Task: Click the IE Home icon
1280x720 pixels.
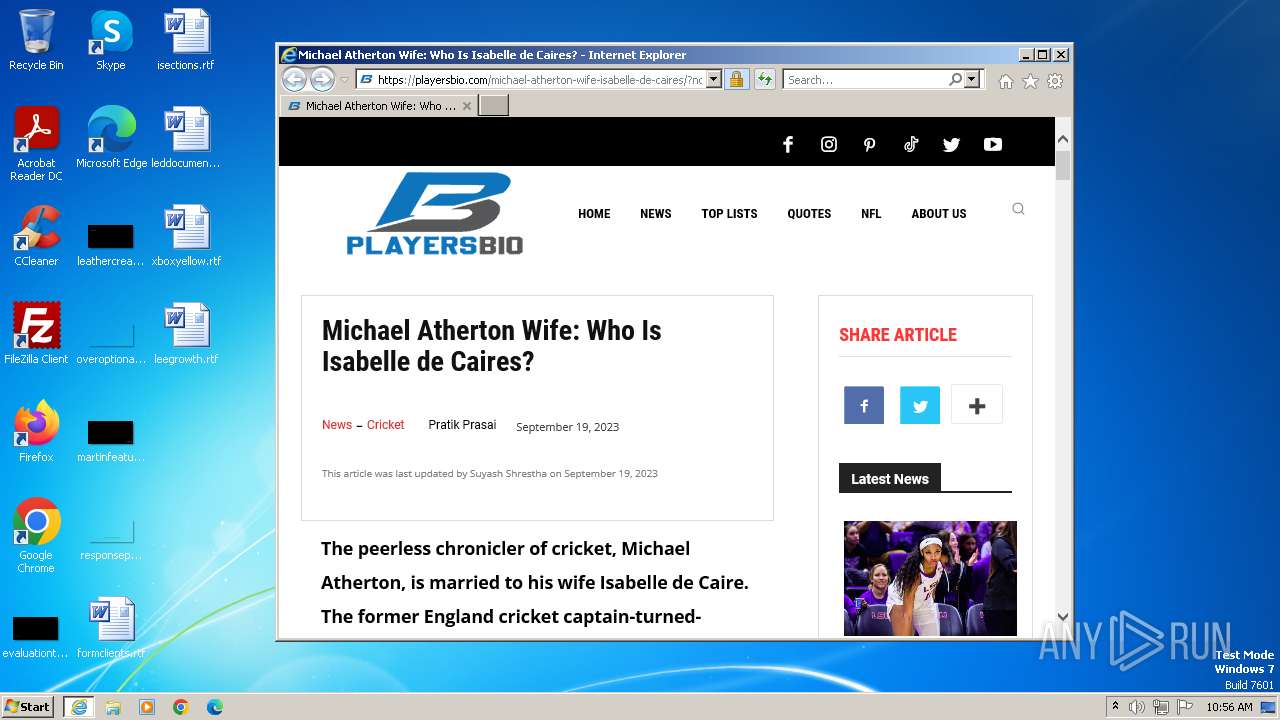Action: tap(1006, 81)
